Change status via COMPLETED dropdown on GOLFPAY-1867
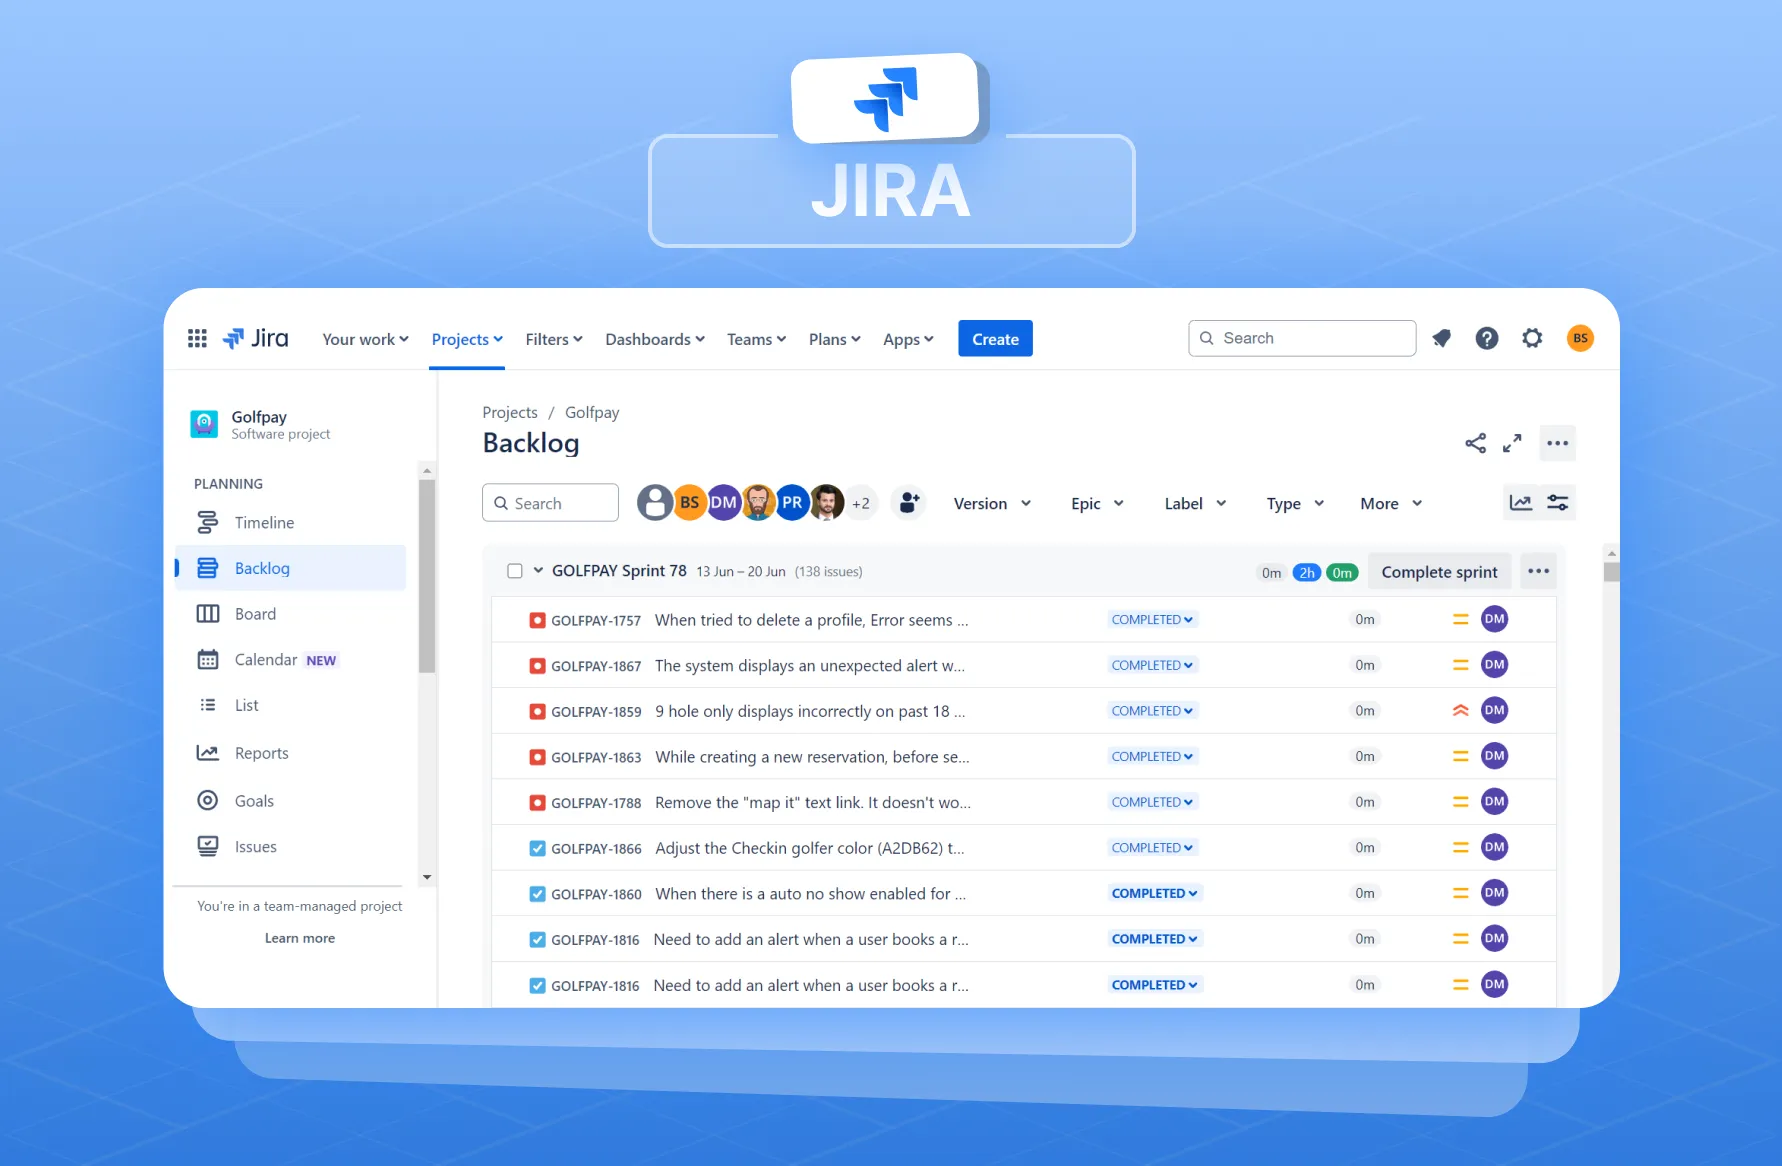 [1152, 664]
